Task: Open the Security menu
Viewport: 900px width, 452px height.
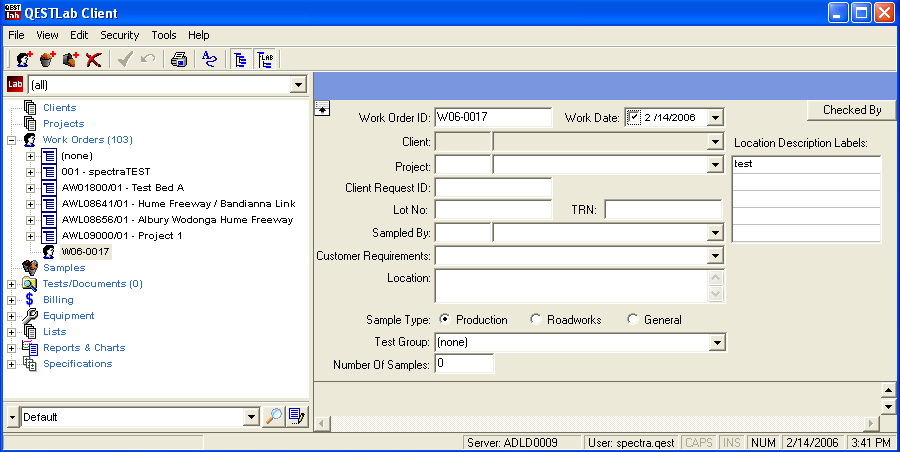Action: (119, 35)
